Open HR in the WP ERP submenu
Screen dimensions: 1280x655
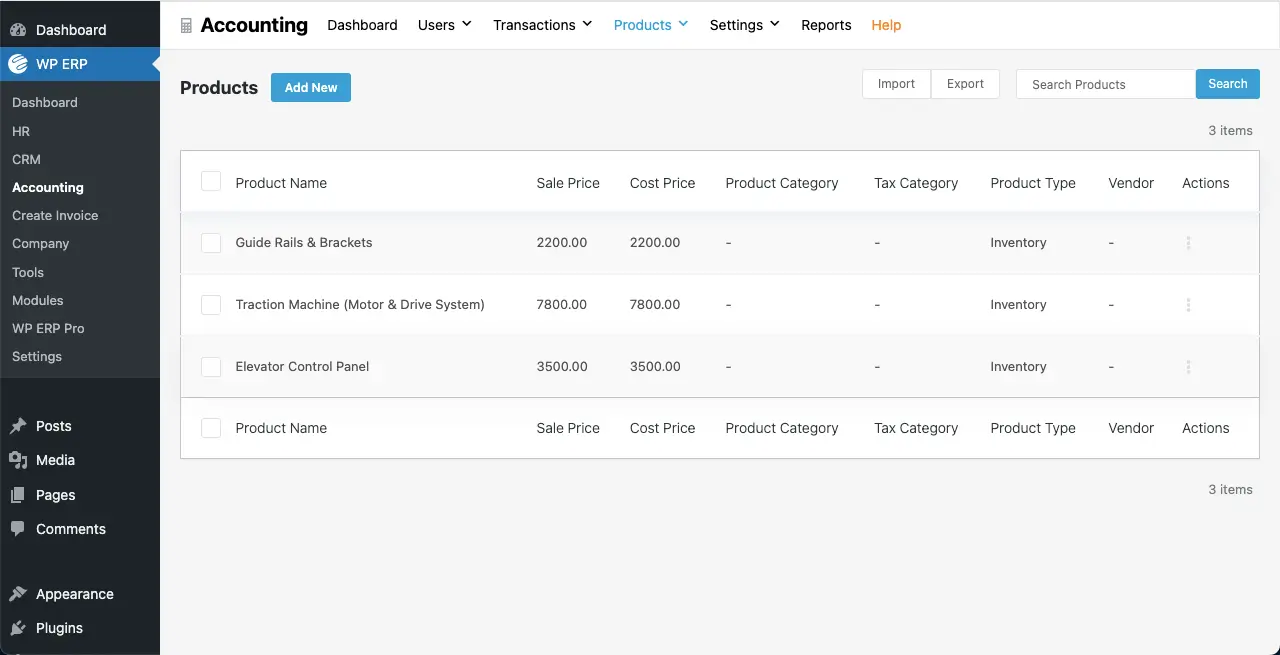[x=21, y=131]
